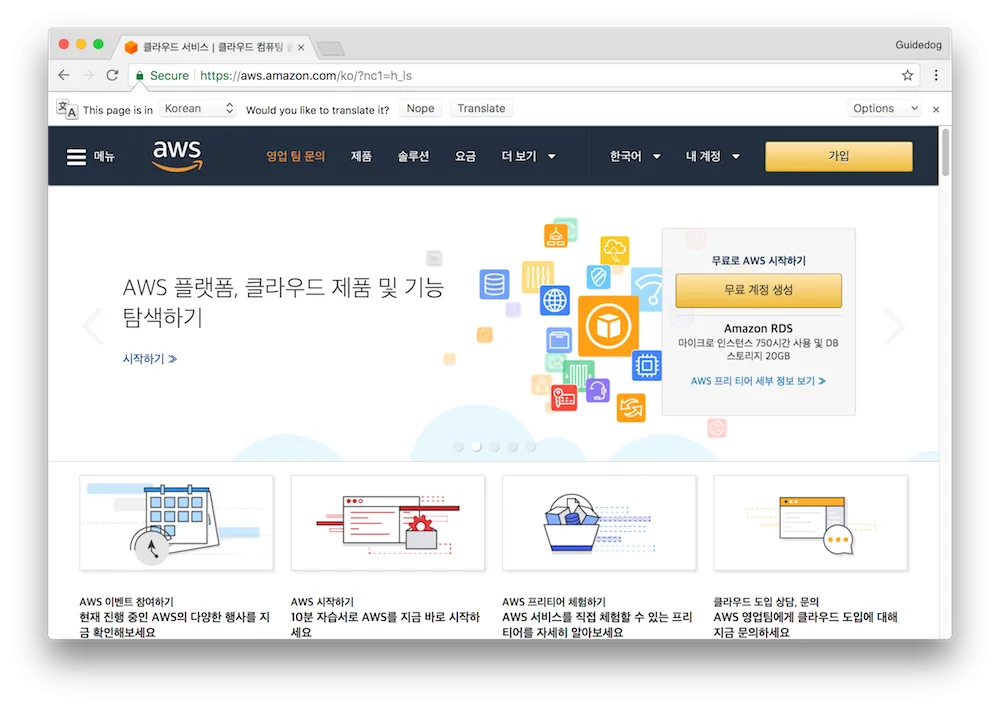The image size is (1000, 708).
Task: Open the AWS 이벤트 참여하기 calendar thumbnail
Action: (177, 523)
